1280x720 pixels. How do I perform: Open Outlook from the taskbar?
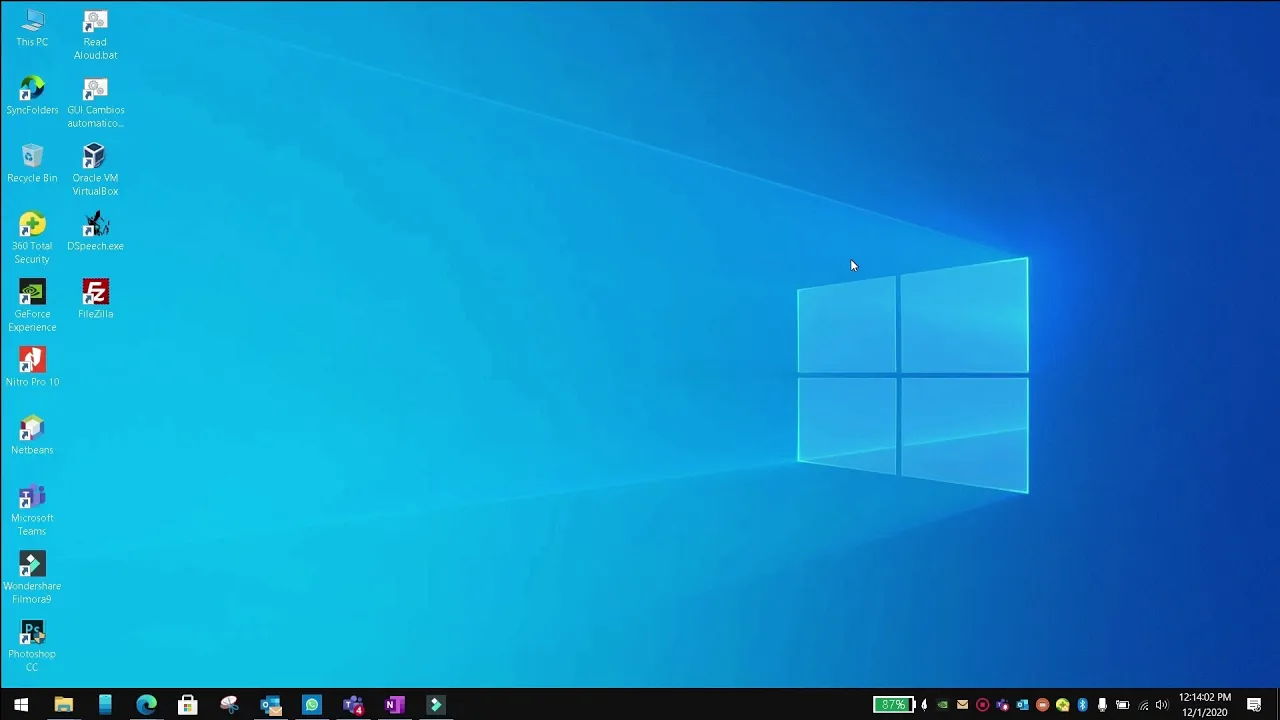[x=271, y=705]
